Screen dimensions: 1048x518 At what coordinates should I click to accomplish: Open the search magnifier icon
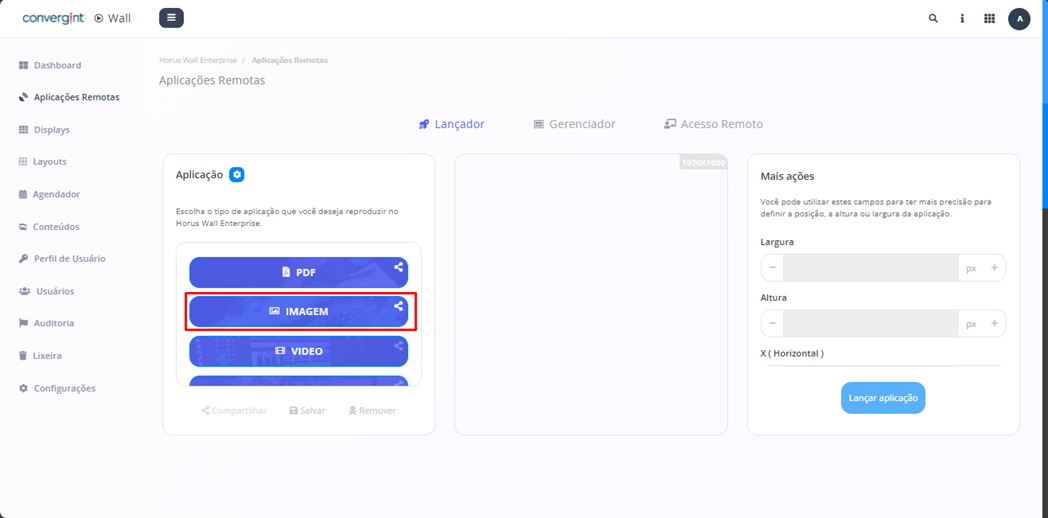933,18
